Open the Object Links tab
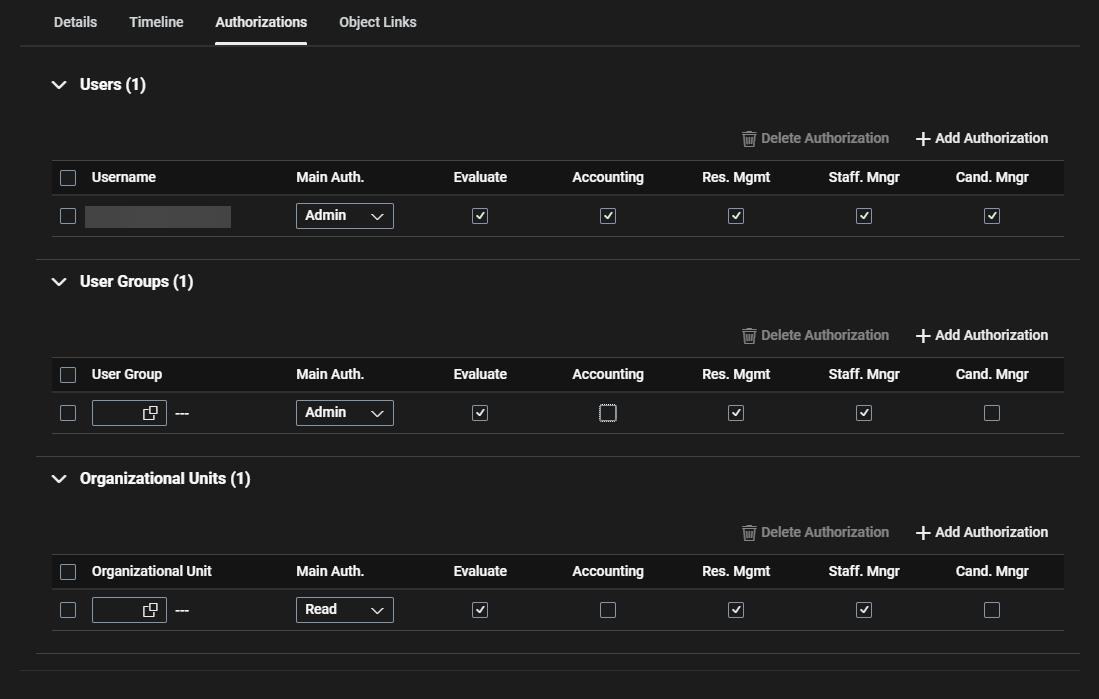 pyautogui.click(x=377, y=22)
